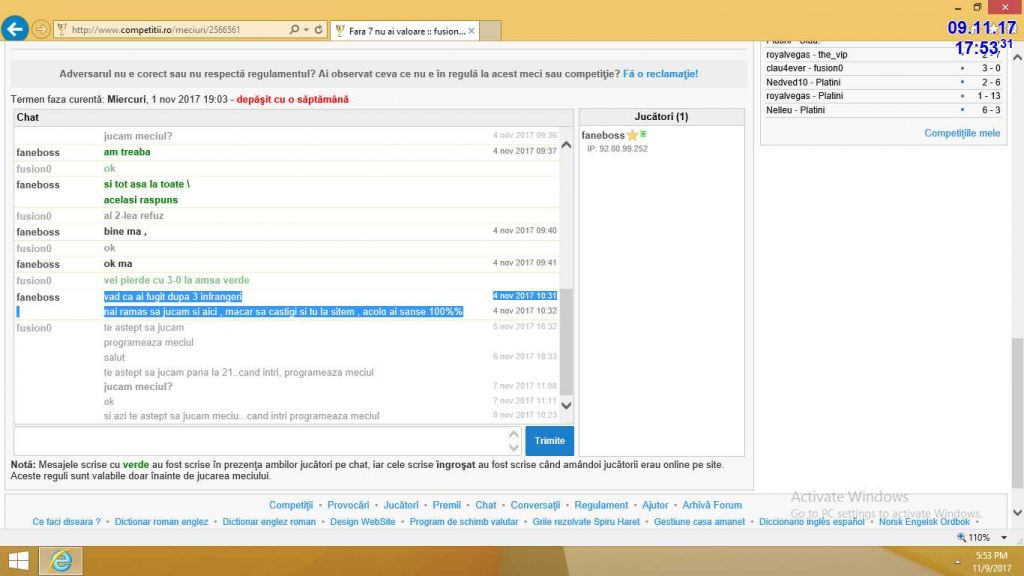1024x576 pixels.
Task: Select the 'Fara 7 nu ai valoare' browser tab
Action: click(x=402, y=31)
